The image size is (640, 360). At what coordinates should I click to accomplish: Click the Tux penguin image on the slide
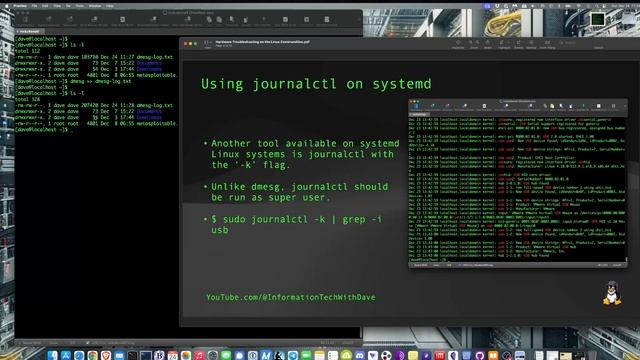(611, 293)
